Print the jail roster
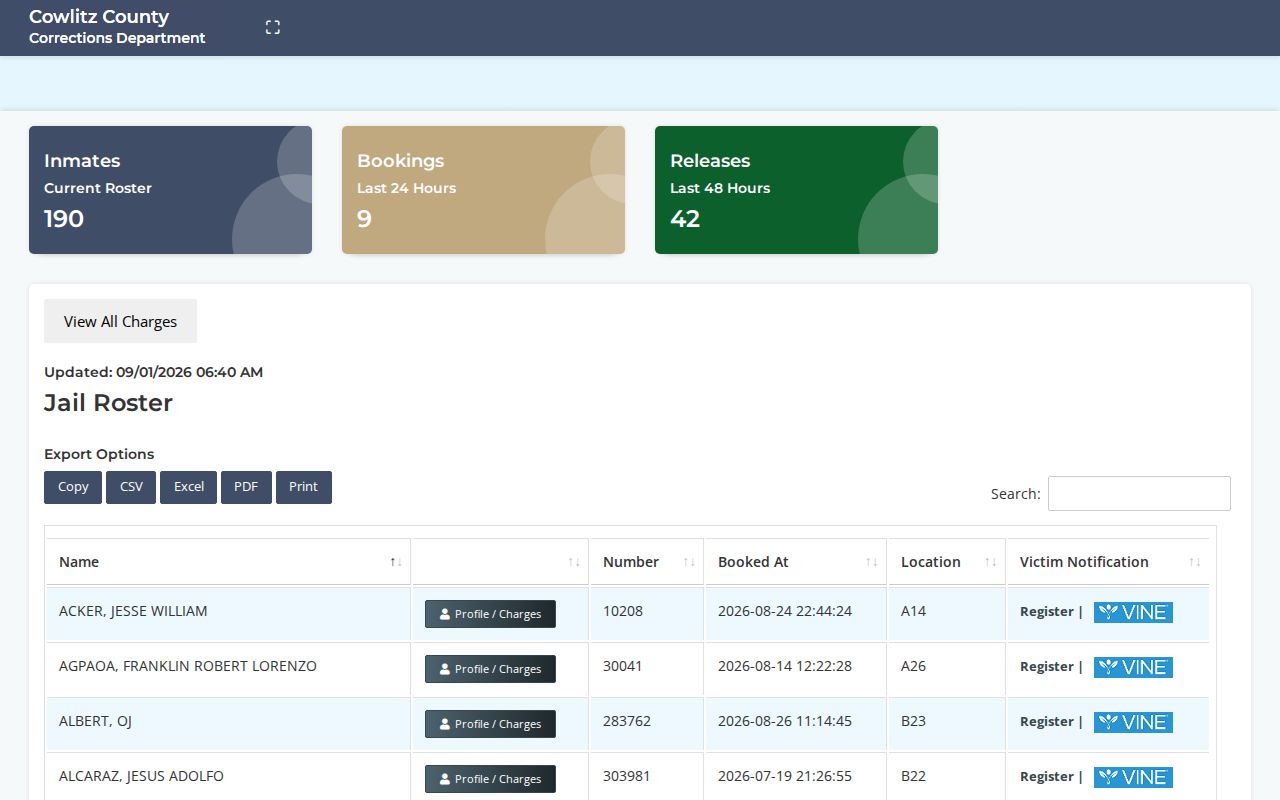Viewport: 1280px width, 800px height. click(x=304, y=487)
